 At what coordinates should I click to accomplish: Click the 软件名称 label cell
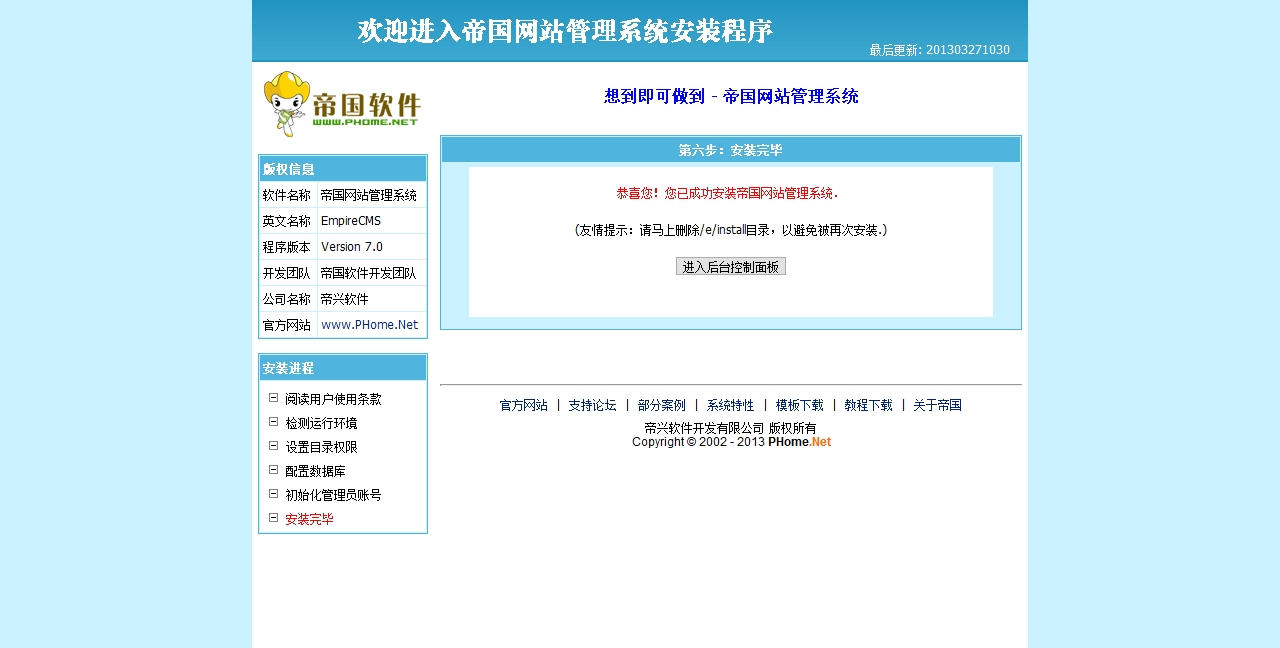pyautogui.click(x=288, y=195)
